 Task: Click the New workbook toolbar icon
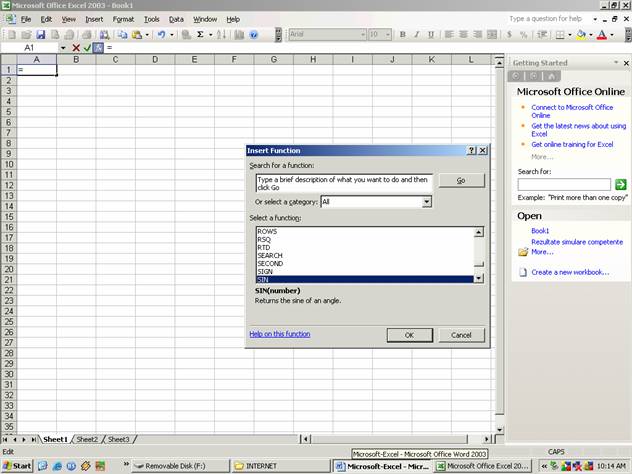[x=12, y=35]
